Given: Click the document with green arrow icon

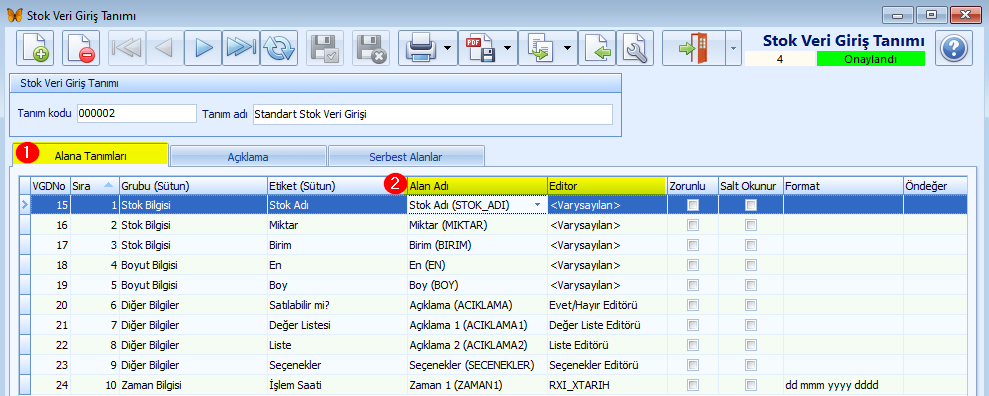Looking at the screenshot, I should click(596, 48).
